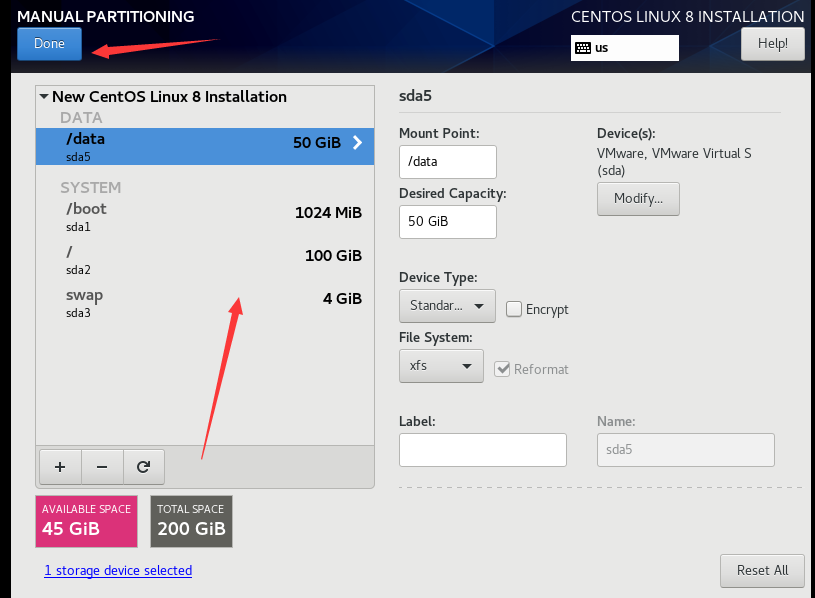Select the /boot sda1 partition
This screenshot has height=598, width=815.
[x=205, y=217]
